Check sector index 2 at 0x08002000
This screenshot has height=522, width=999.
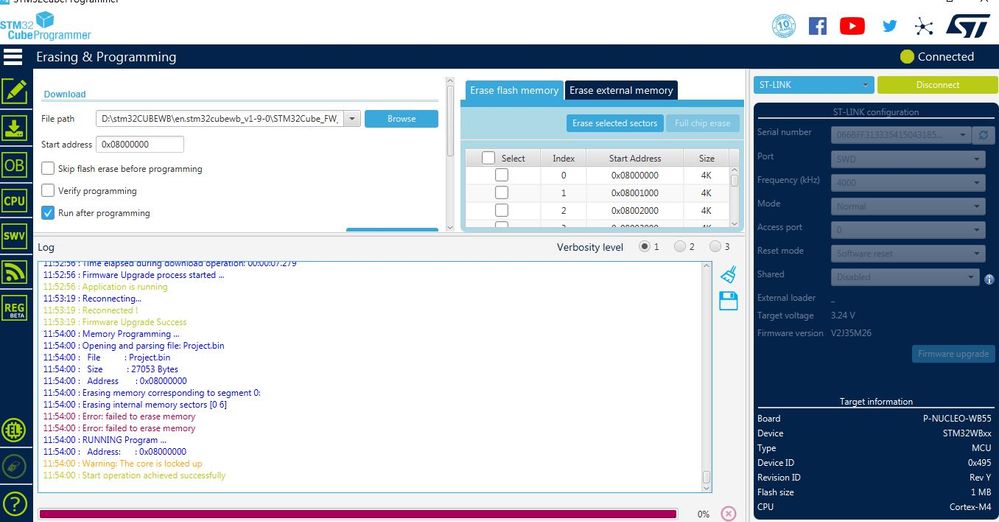coord(501,210)
